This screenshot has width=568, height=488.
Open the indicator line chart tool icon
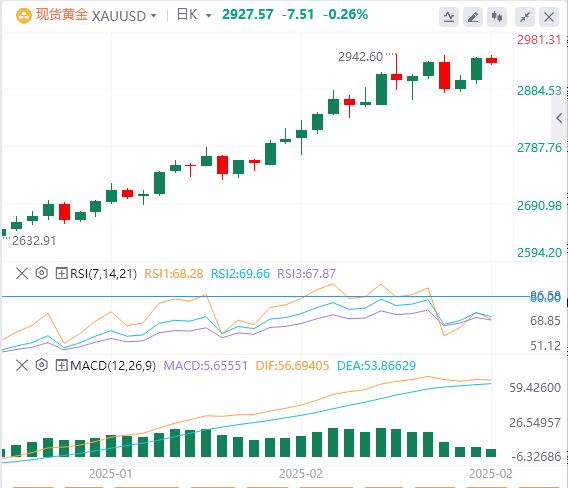tap(449, 17)
